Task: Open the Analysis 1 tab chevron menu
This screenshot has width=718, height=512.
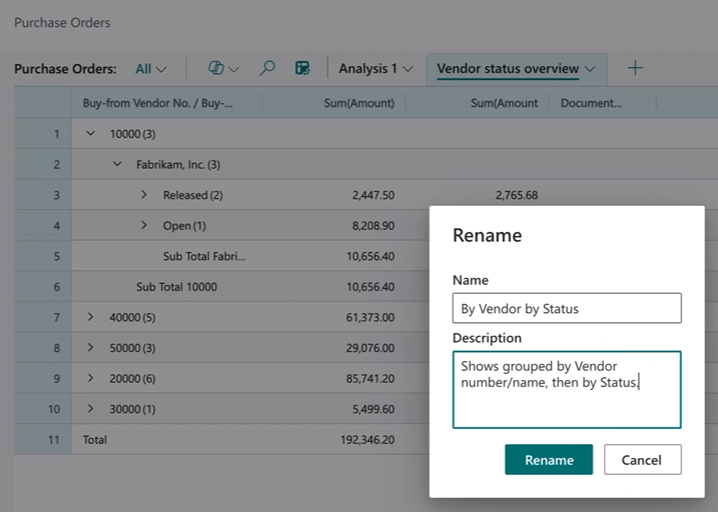Action: click(x=408, y=69)
